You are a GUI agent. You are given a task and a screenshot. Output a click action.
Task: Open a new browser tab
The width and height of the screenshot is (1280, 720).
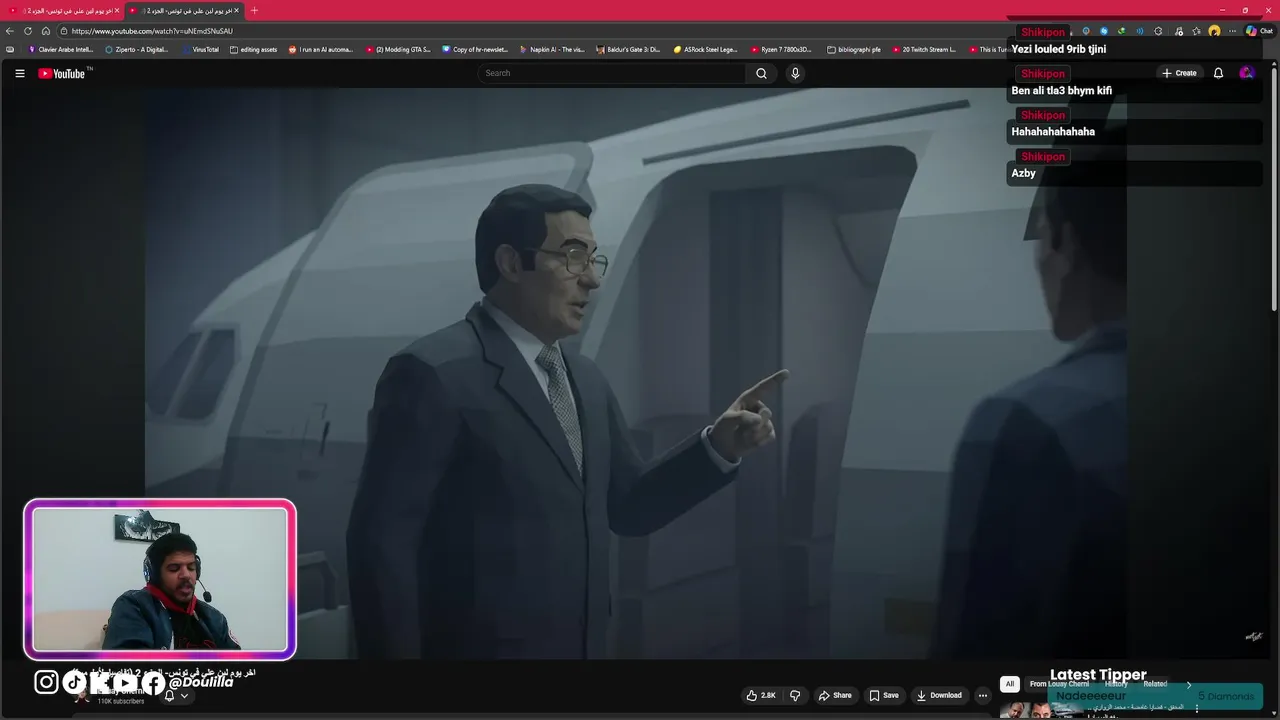254,10
